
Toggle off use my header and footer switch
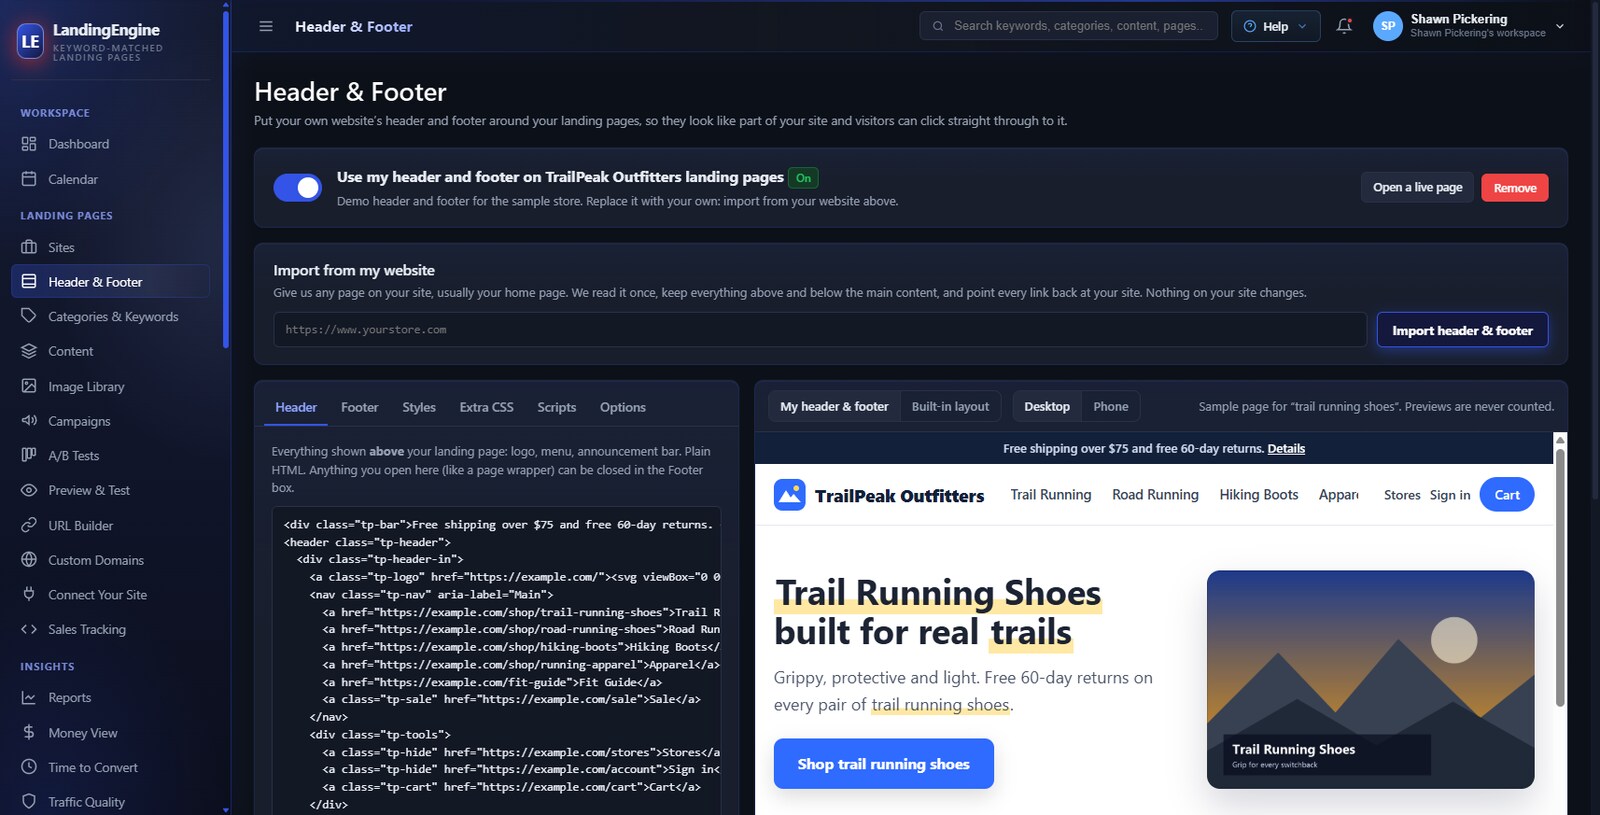click(x=298, y=188)
